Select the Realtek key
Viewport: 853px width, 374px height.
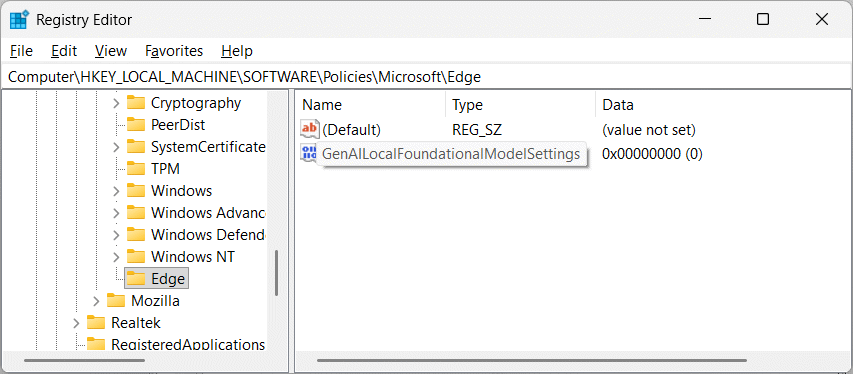coord(136,323)
